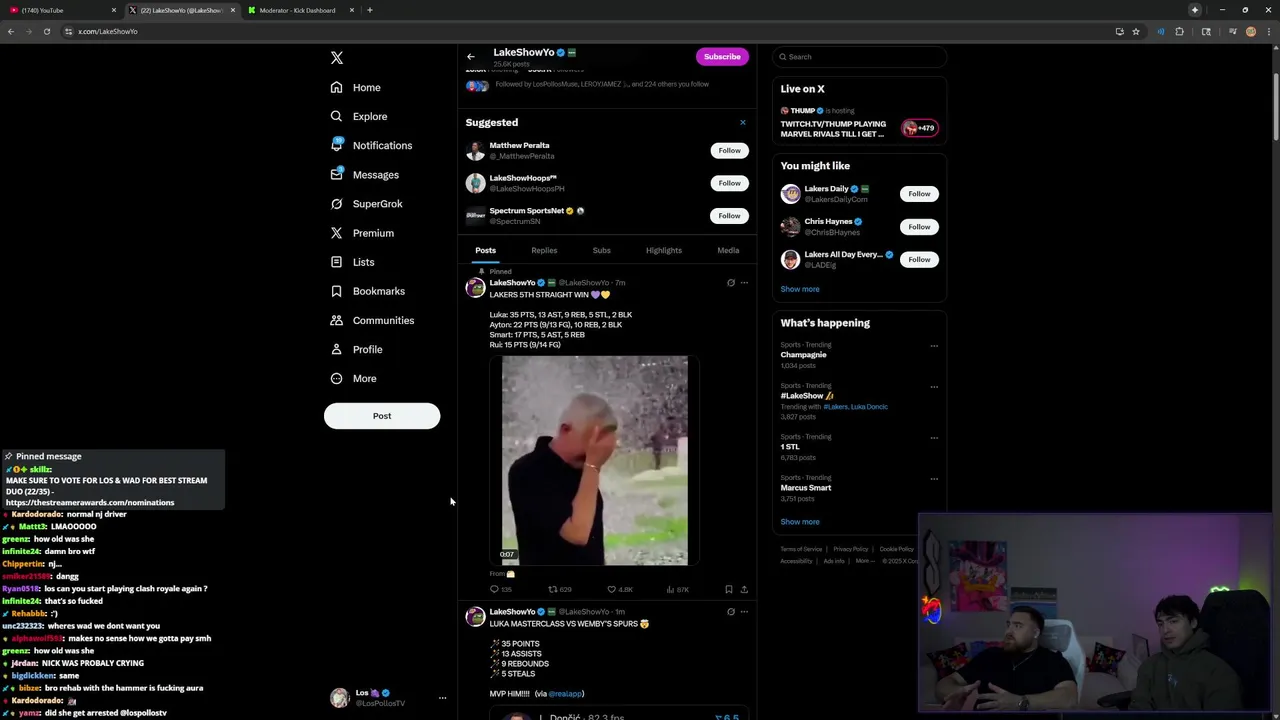Open Explore search icon in sidebar
1280x720 pixels.
[x=336, y=116]
